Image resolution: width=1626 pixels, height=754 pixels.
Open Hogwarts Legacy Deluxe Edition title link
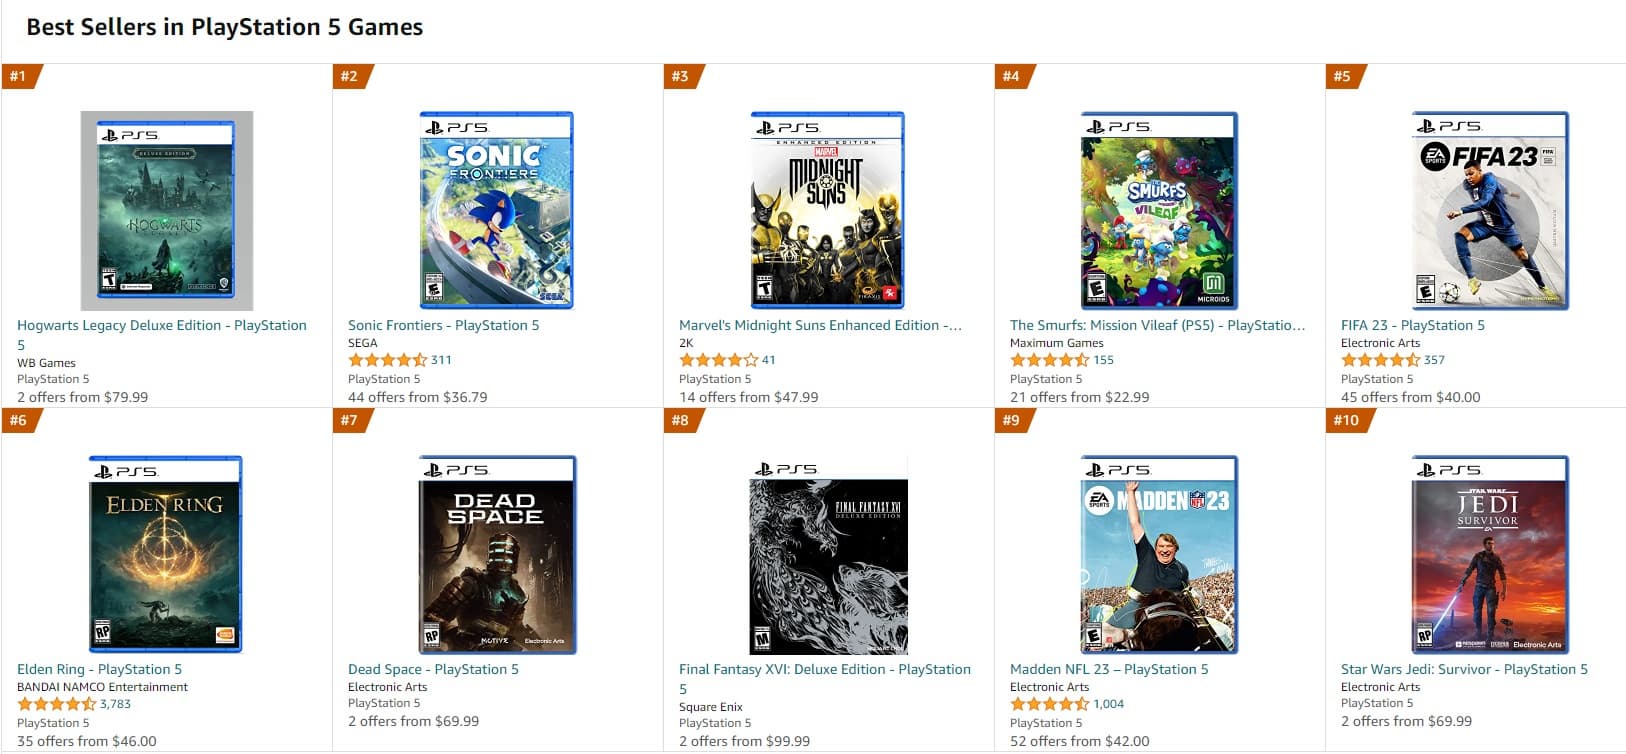pyautogui.click(x=161, y=326)
